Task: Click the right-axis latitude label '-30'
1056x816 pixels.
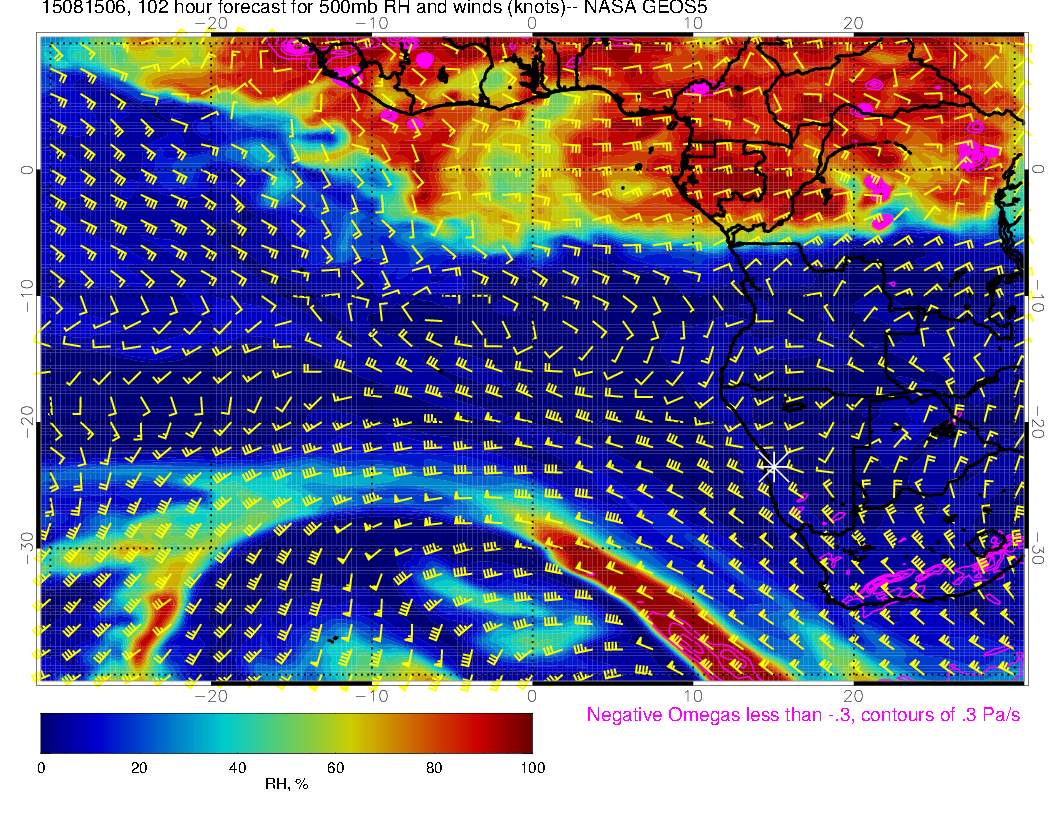Action: coord(1038,548)
